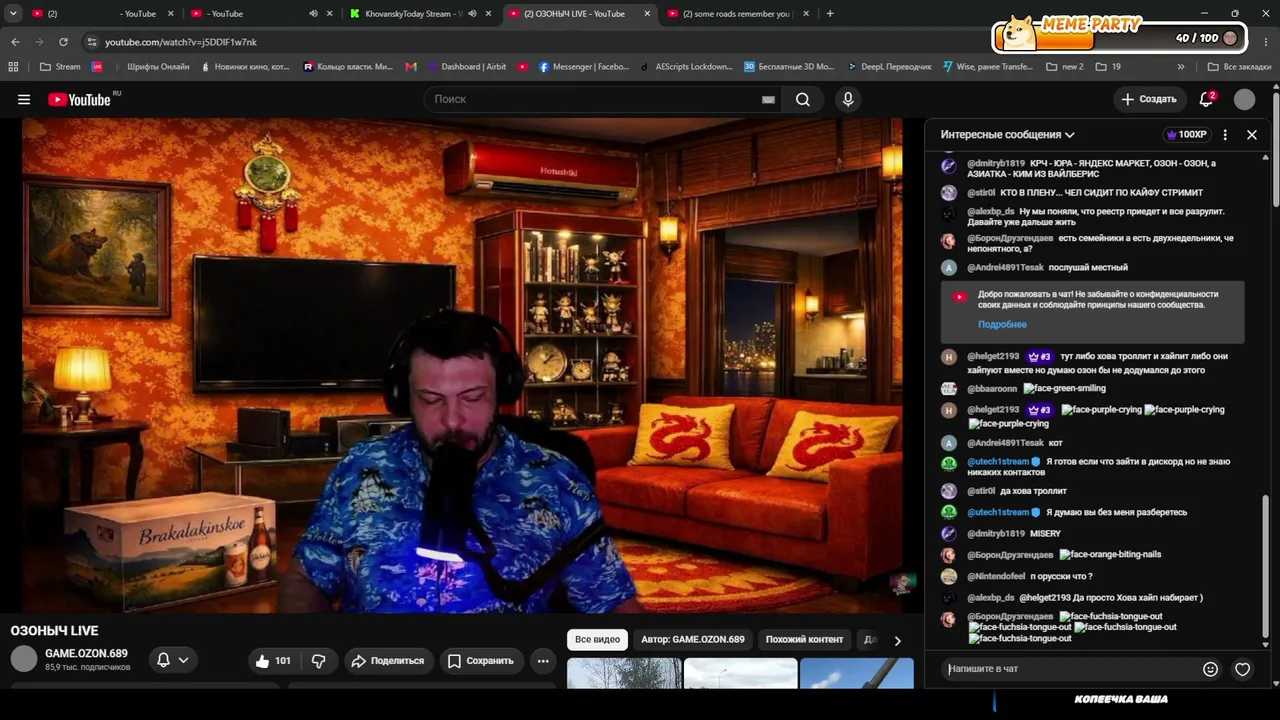Open the new 2 bookmark folder
Viewport: 1280px width, 720px height.
point(1064,67)
